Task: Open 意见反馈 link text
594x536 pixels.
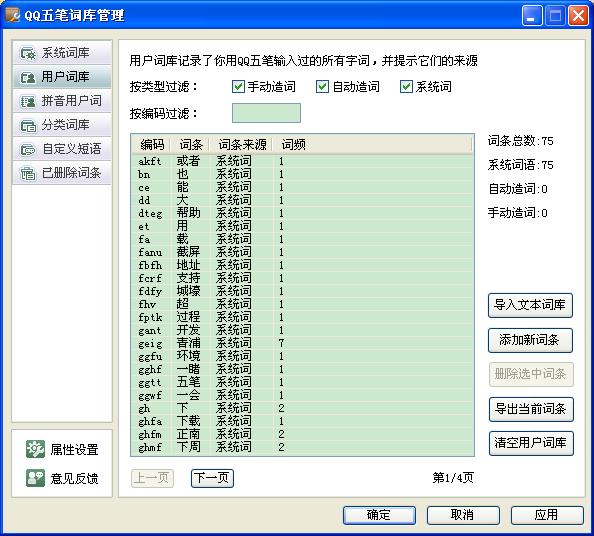Action: click(x=75, y=479)
